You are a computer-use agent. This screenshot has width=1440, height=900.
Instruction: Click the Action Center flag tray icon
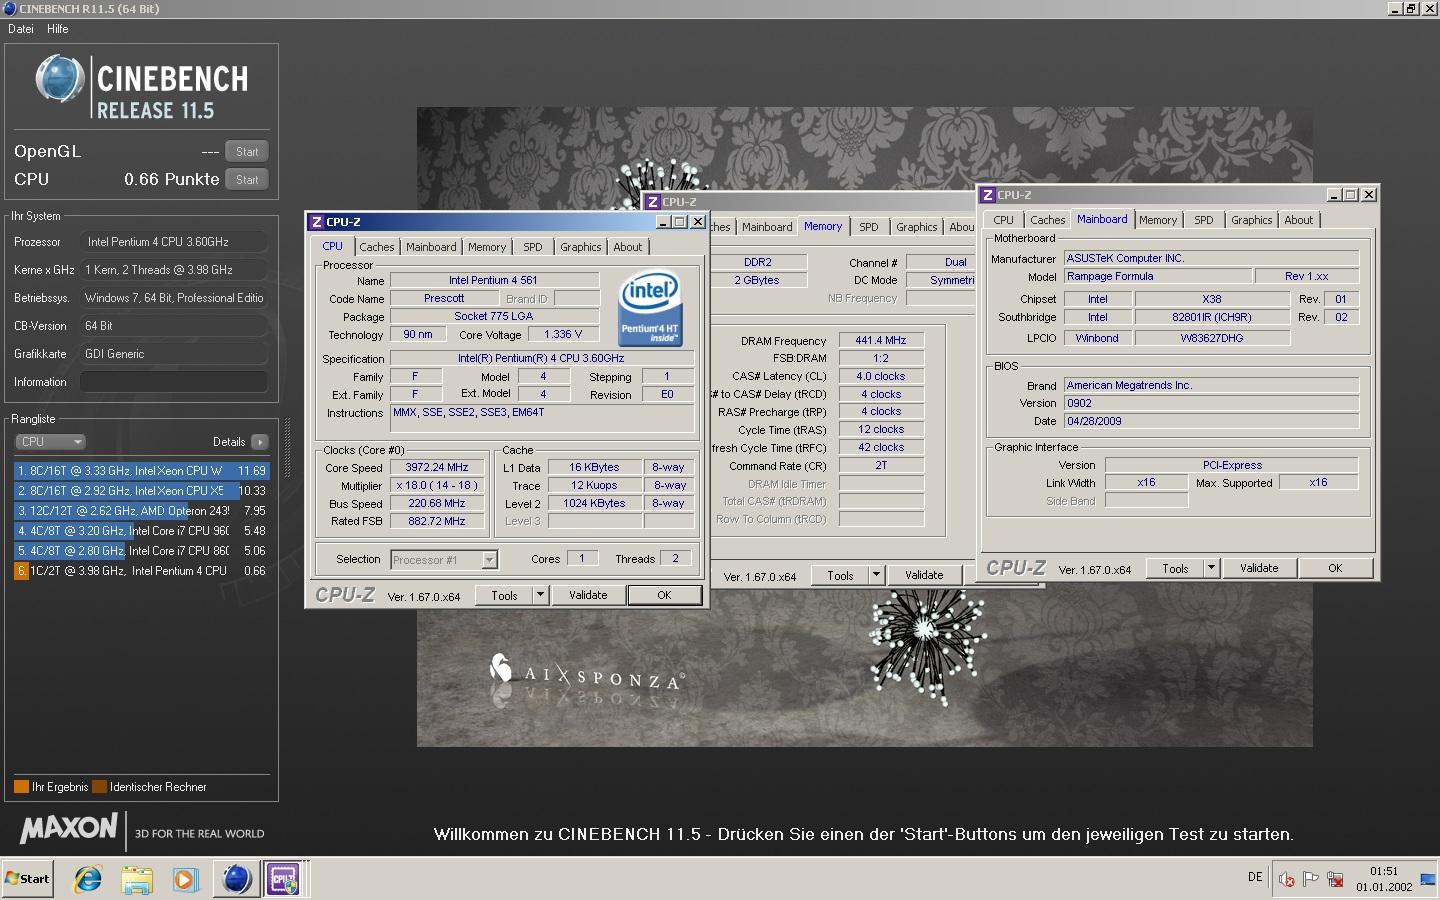(1311, 879)
